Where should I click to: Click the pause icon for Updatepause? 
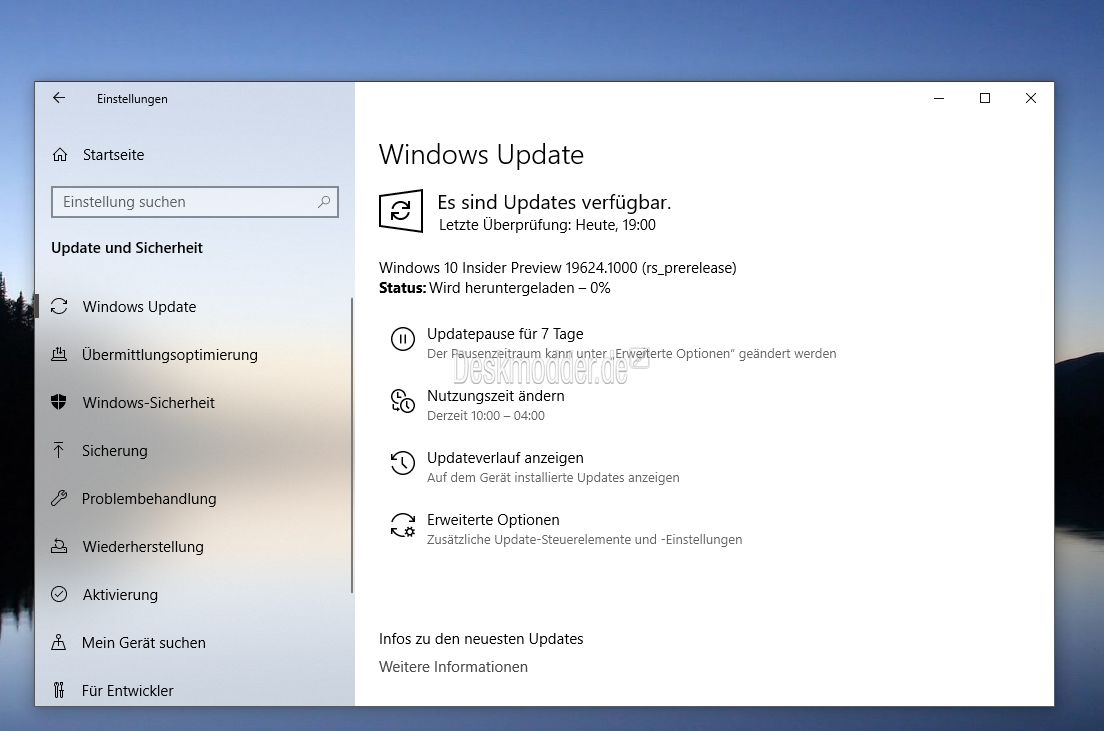pyautogui.click(x=403, y=339)
